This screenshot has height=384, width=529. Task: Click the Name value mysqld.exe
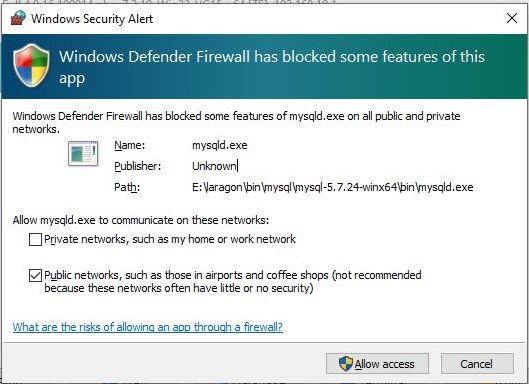220,145
